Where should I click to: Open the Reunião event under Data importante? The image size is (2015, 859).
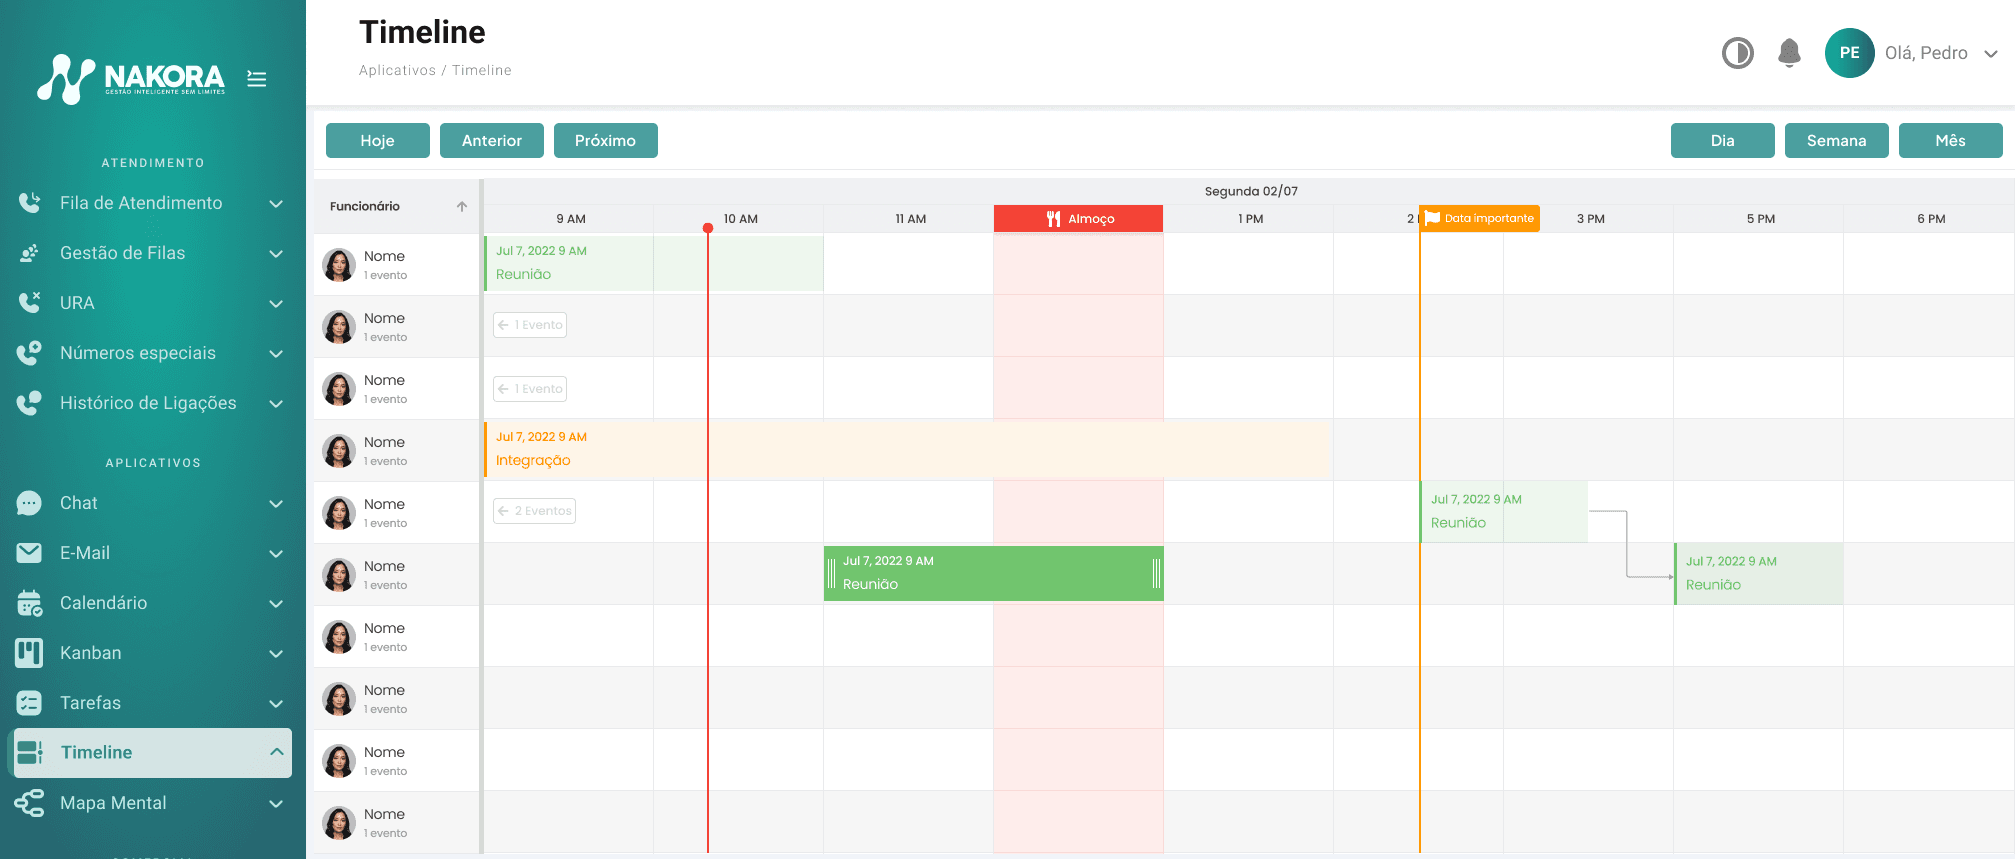click(1504, 511)
